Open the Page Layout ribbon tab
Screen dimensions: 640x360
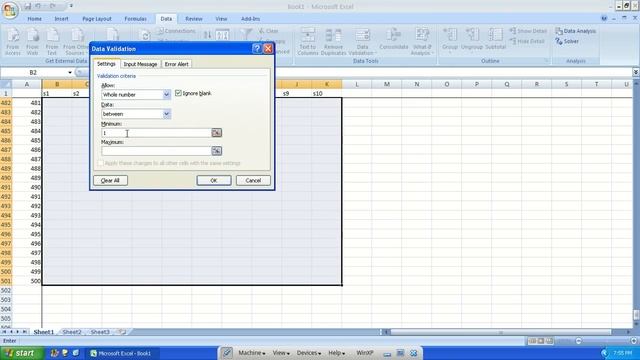click(x=97, y=19)
